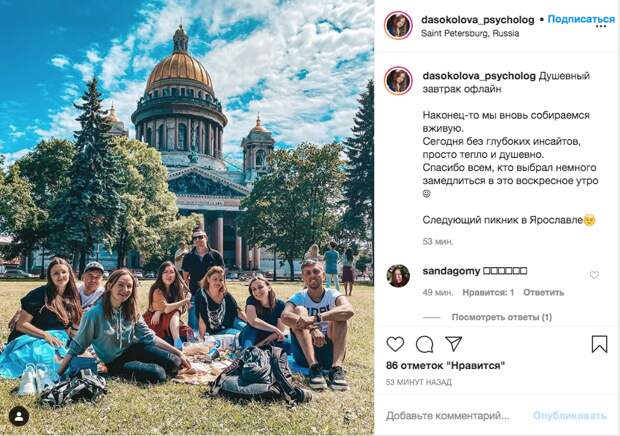Open the Saint Petersburg, Russia location
This screenshot has width=620, height=436.
(470, 34)
